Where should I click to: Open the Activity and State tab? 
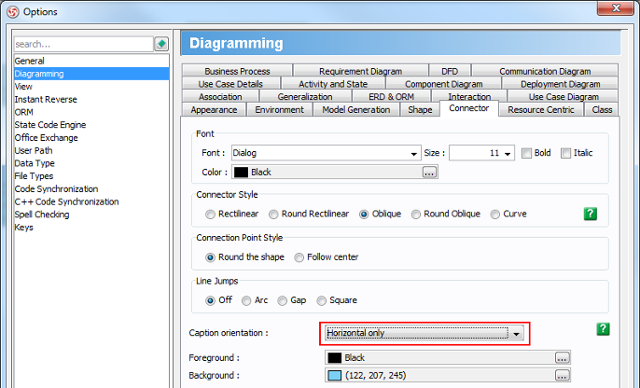click(x=333, y=84)
